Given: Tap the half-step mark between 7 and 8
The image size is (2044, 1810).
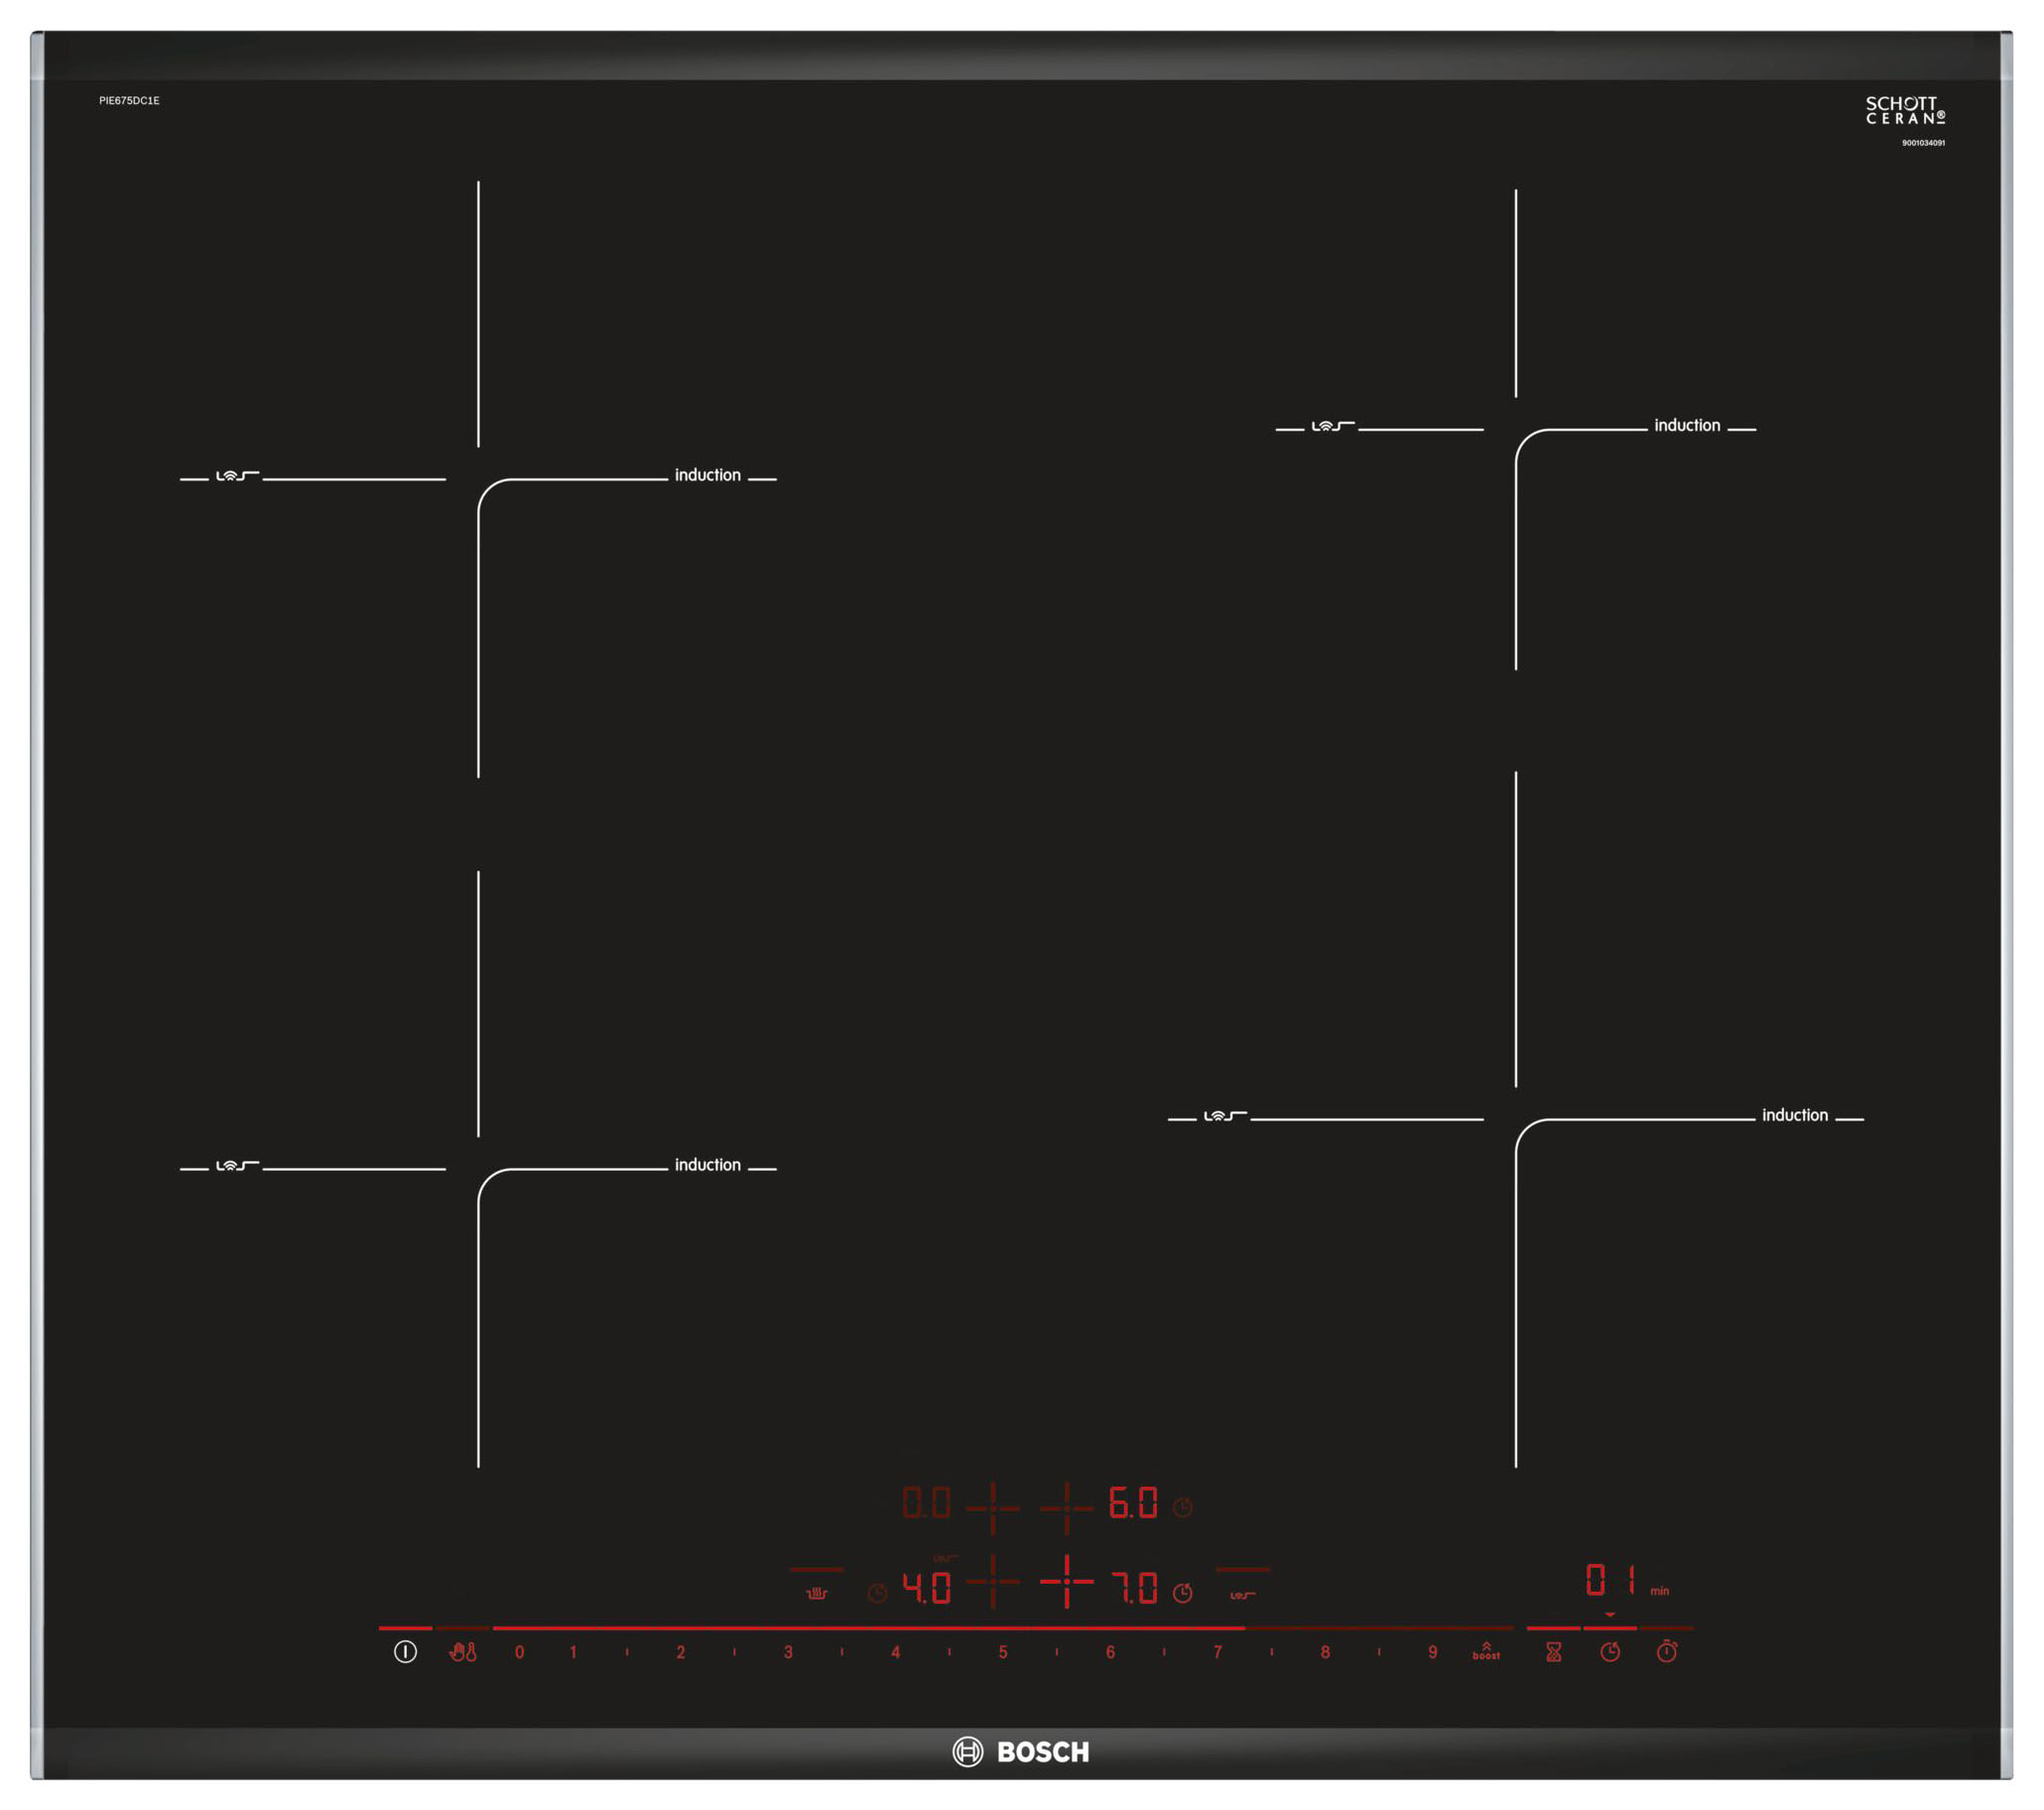Looking at the screenshot, I should pyautogui.click(x=1272, y=1652).
